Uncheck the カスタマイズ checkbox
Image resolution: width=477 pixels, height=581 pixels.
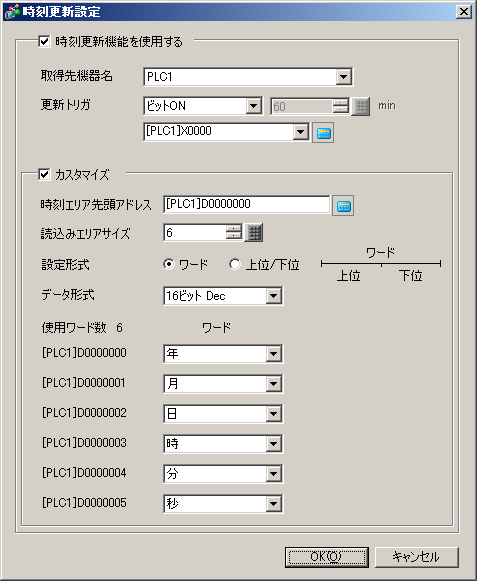click(44, 174)
